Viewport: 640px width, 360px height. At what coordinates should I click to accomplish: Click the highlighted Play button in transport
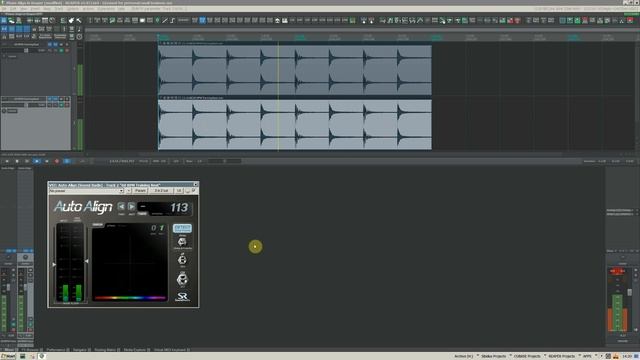[x=37, y=161]
